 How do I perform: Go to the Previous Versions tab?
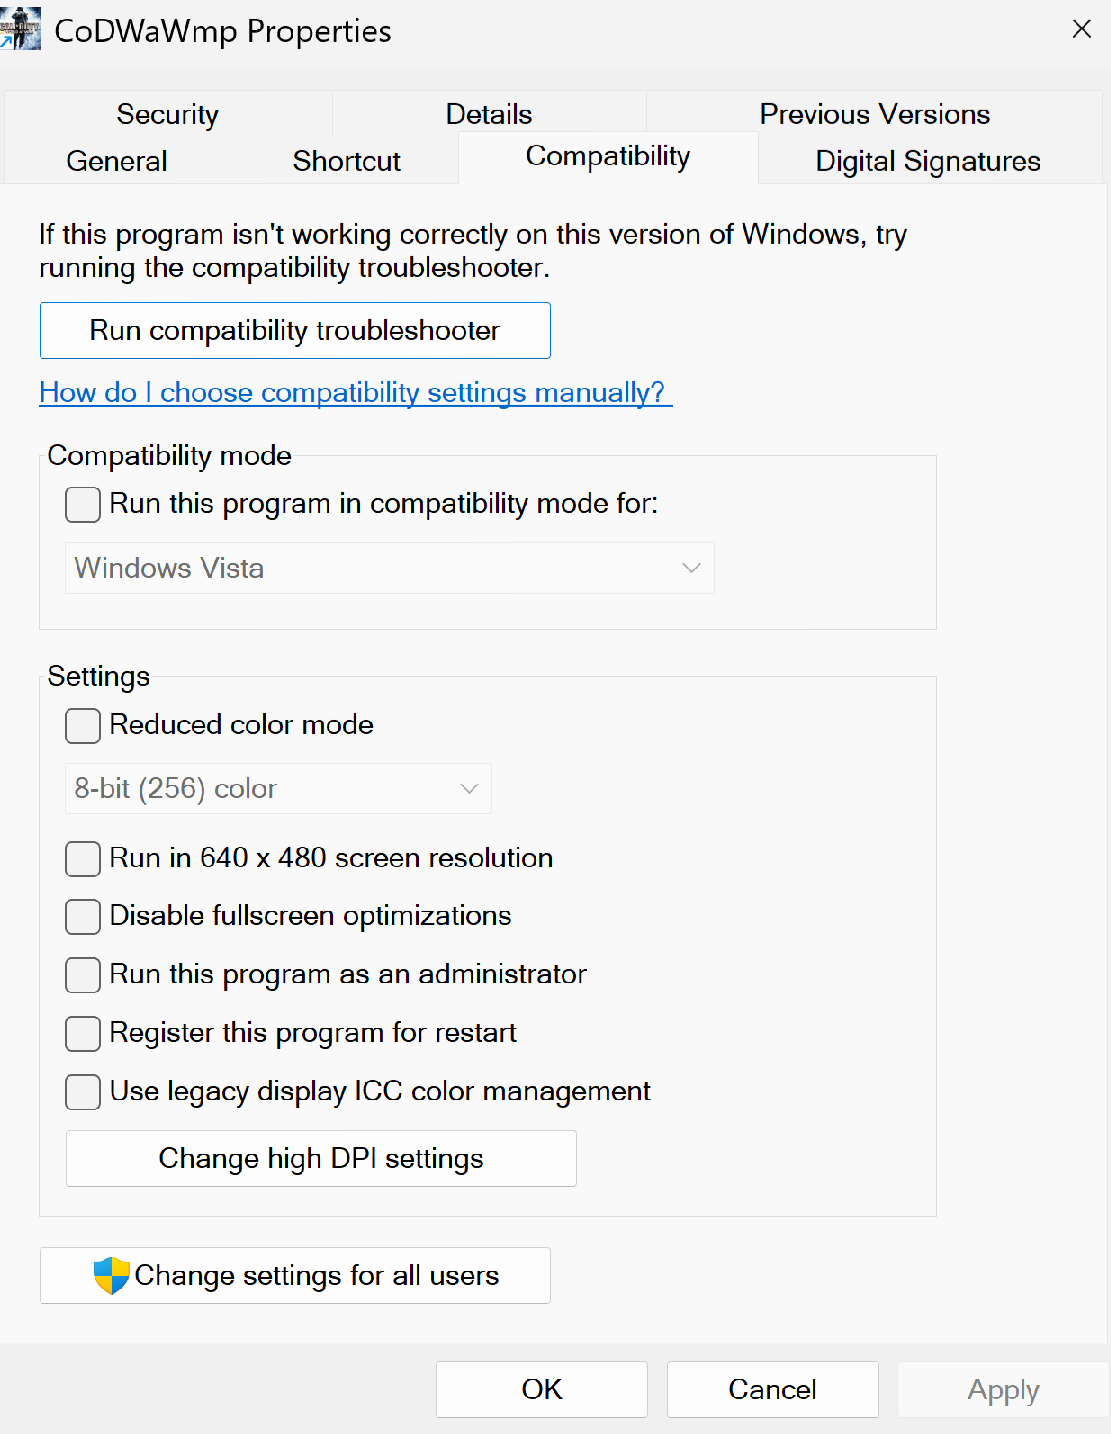click(x=874, y=114)
